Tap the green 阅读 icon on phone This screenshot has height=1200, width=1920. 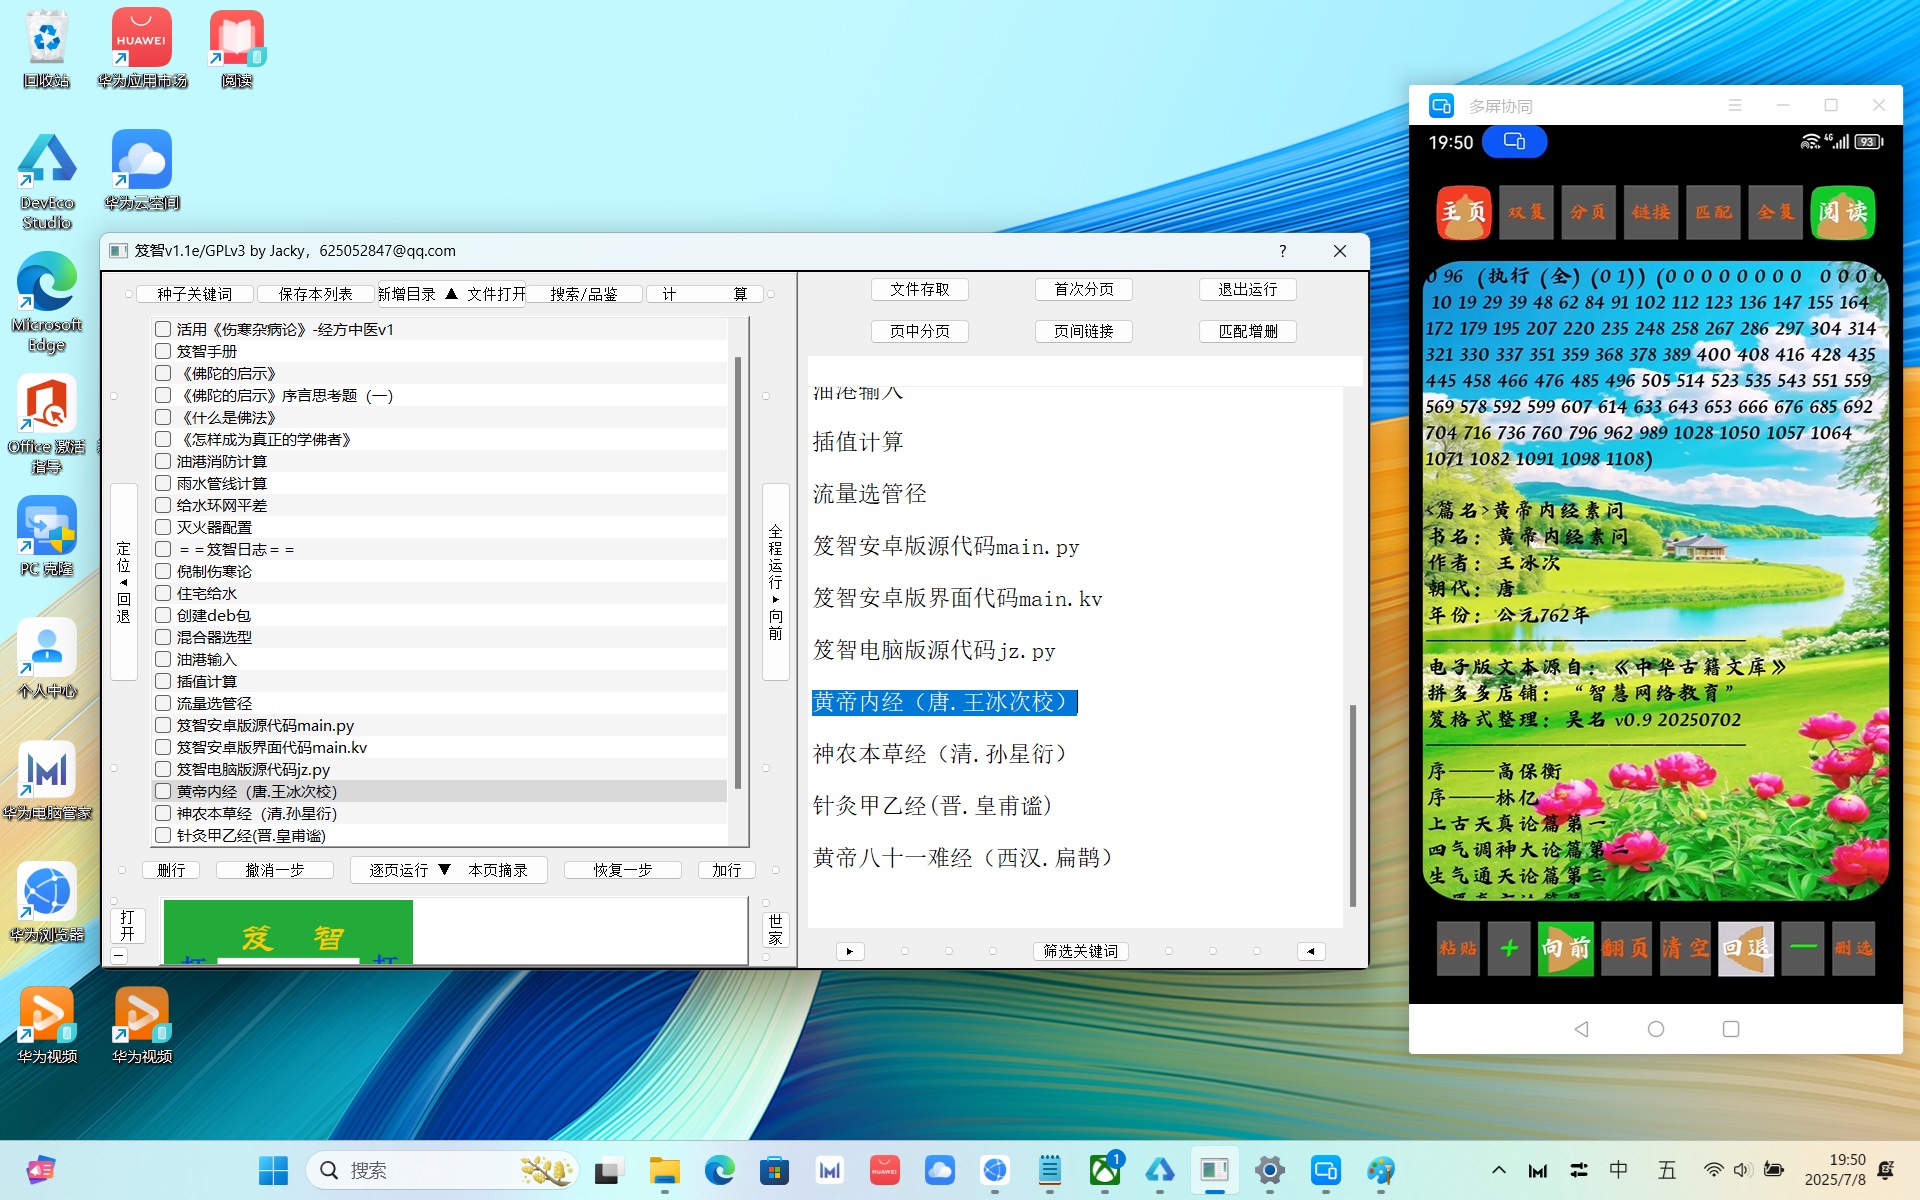[x=1842, y=212]
